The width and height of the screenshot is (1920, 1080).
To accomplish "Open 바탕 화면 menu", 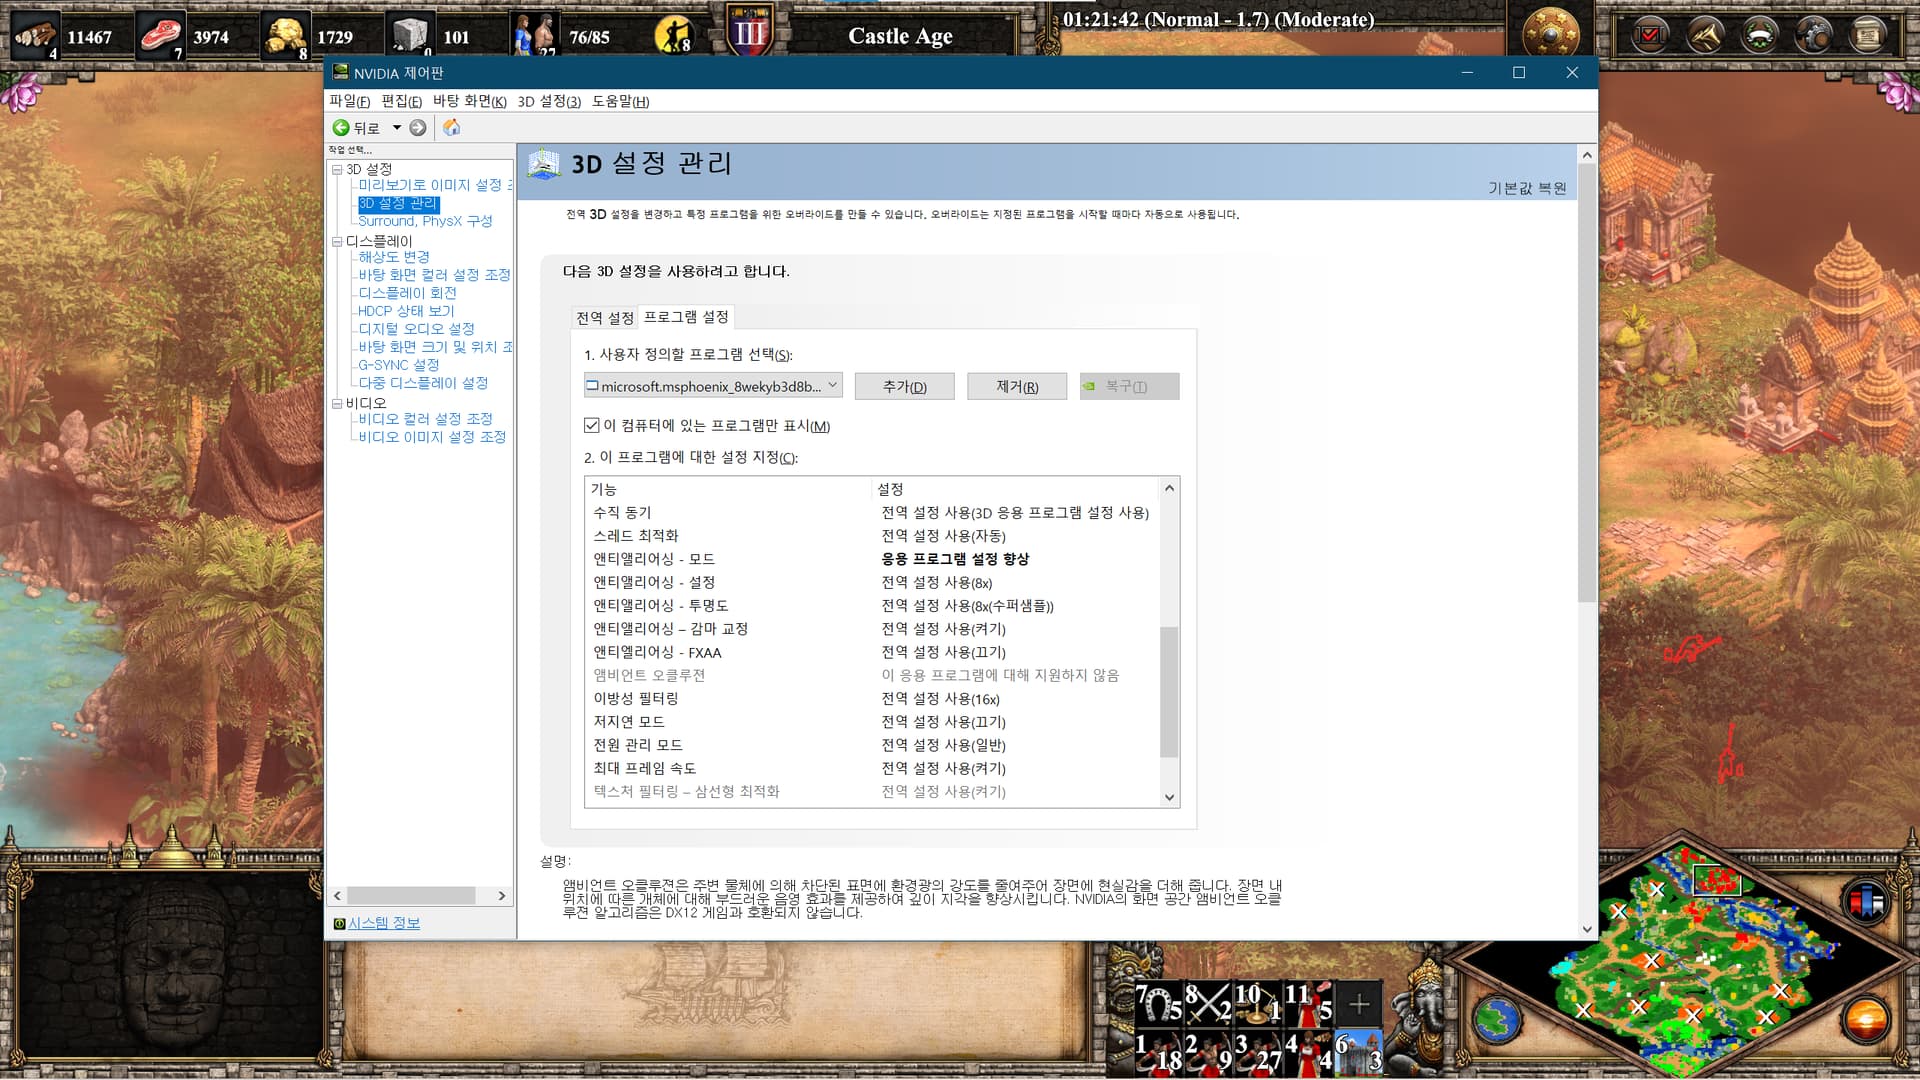I will (470, 101).
